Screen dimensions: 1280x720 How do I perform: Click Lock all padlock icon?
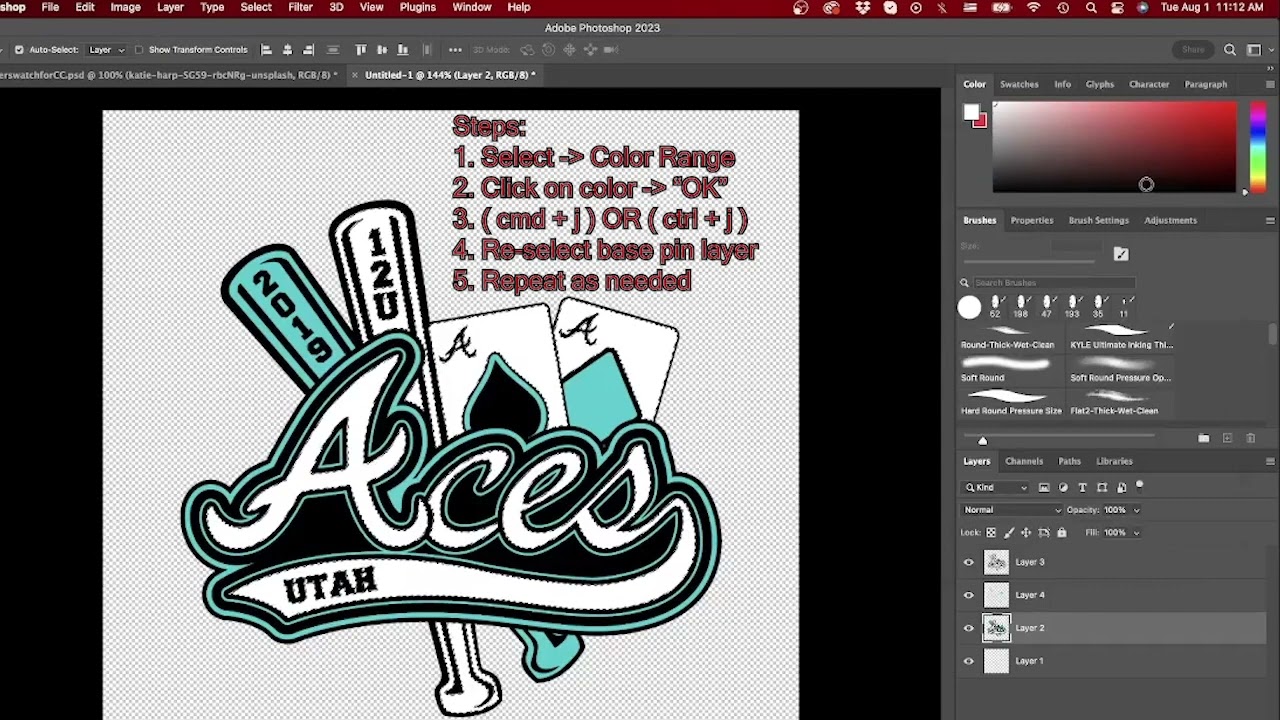tap(1061, 533)
